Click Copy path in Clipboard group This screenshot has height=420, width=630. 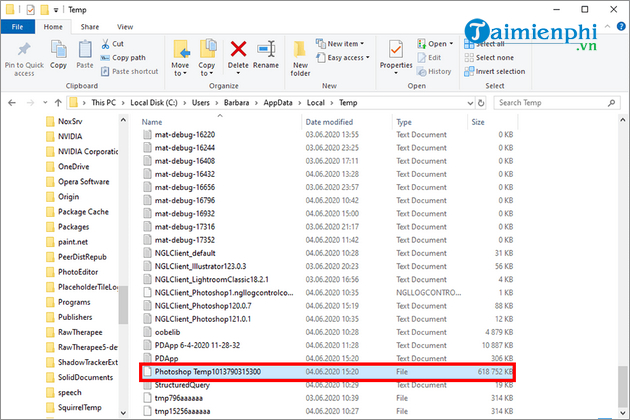click(x=123, y=57)
